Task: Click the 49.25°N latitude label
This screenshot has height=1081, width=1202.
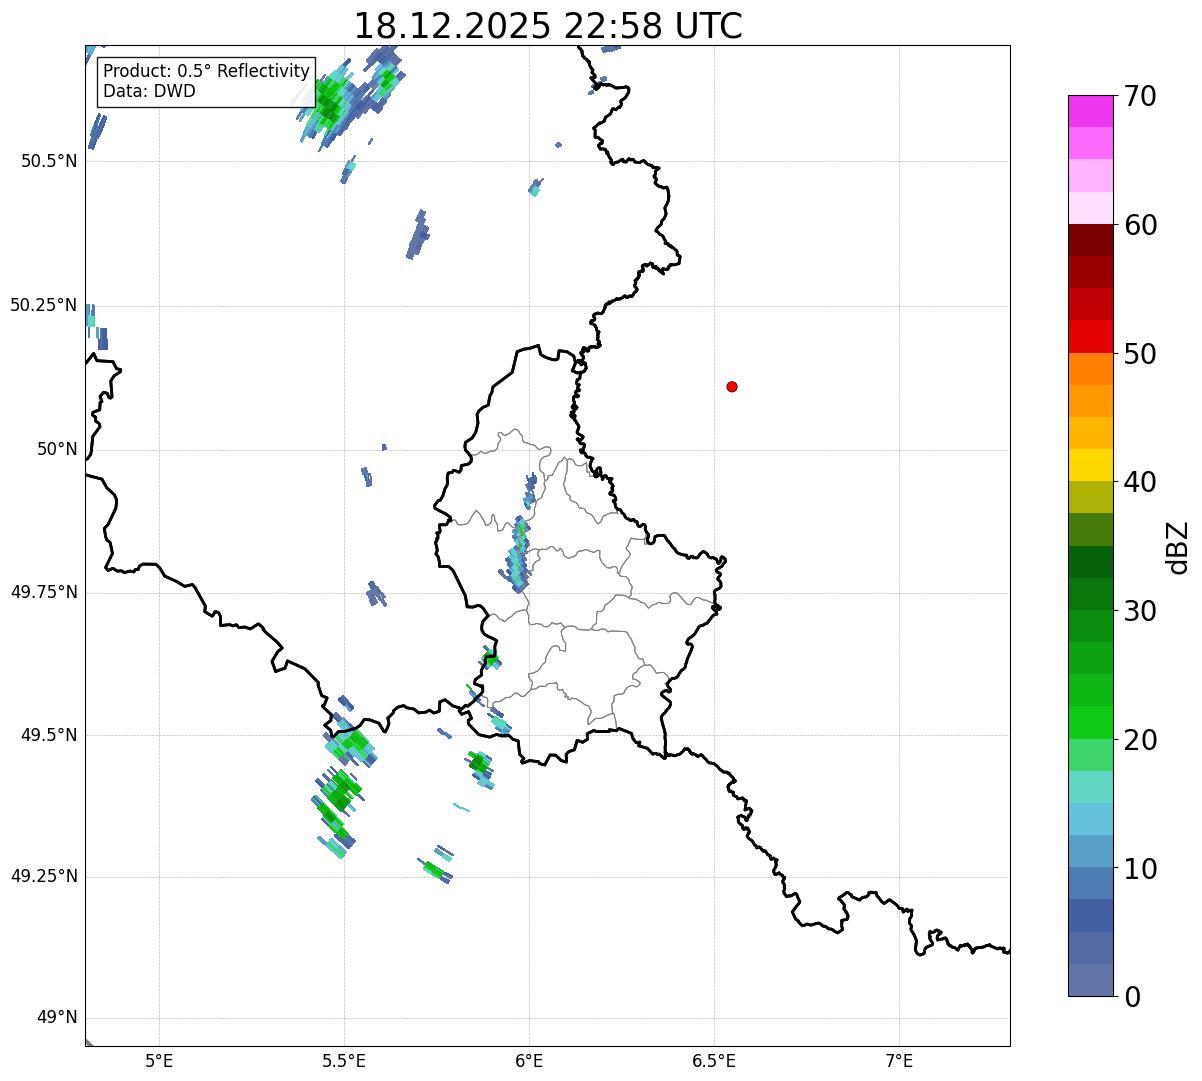Action: [44, 876]
